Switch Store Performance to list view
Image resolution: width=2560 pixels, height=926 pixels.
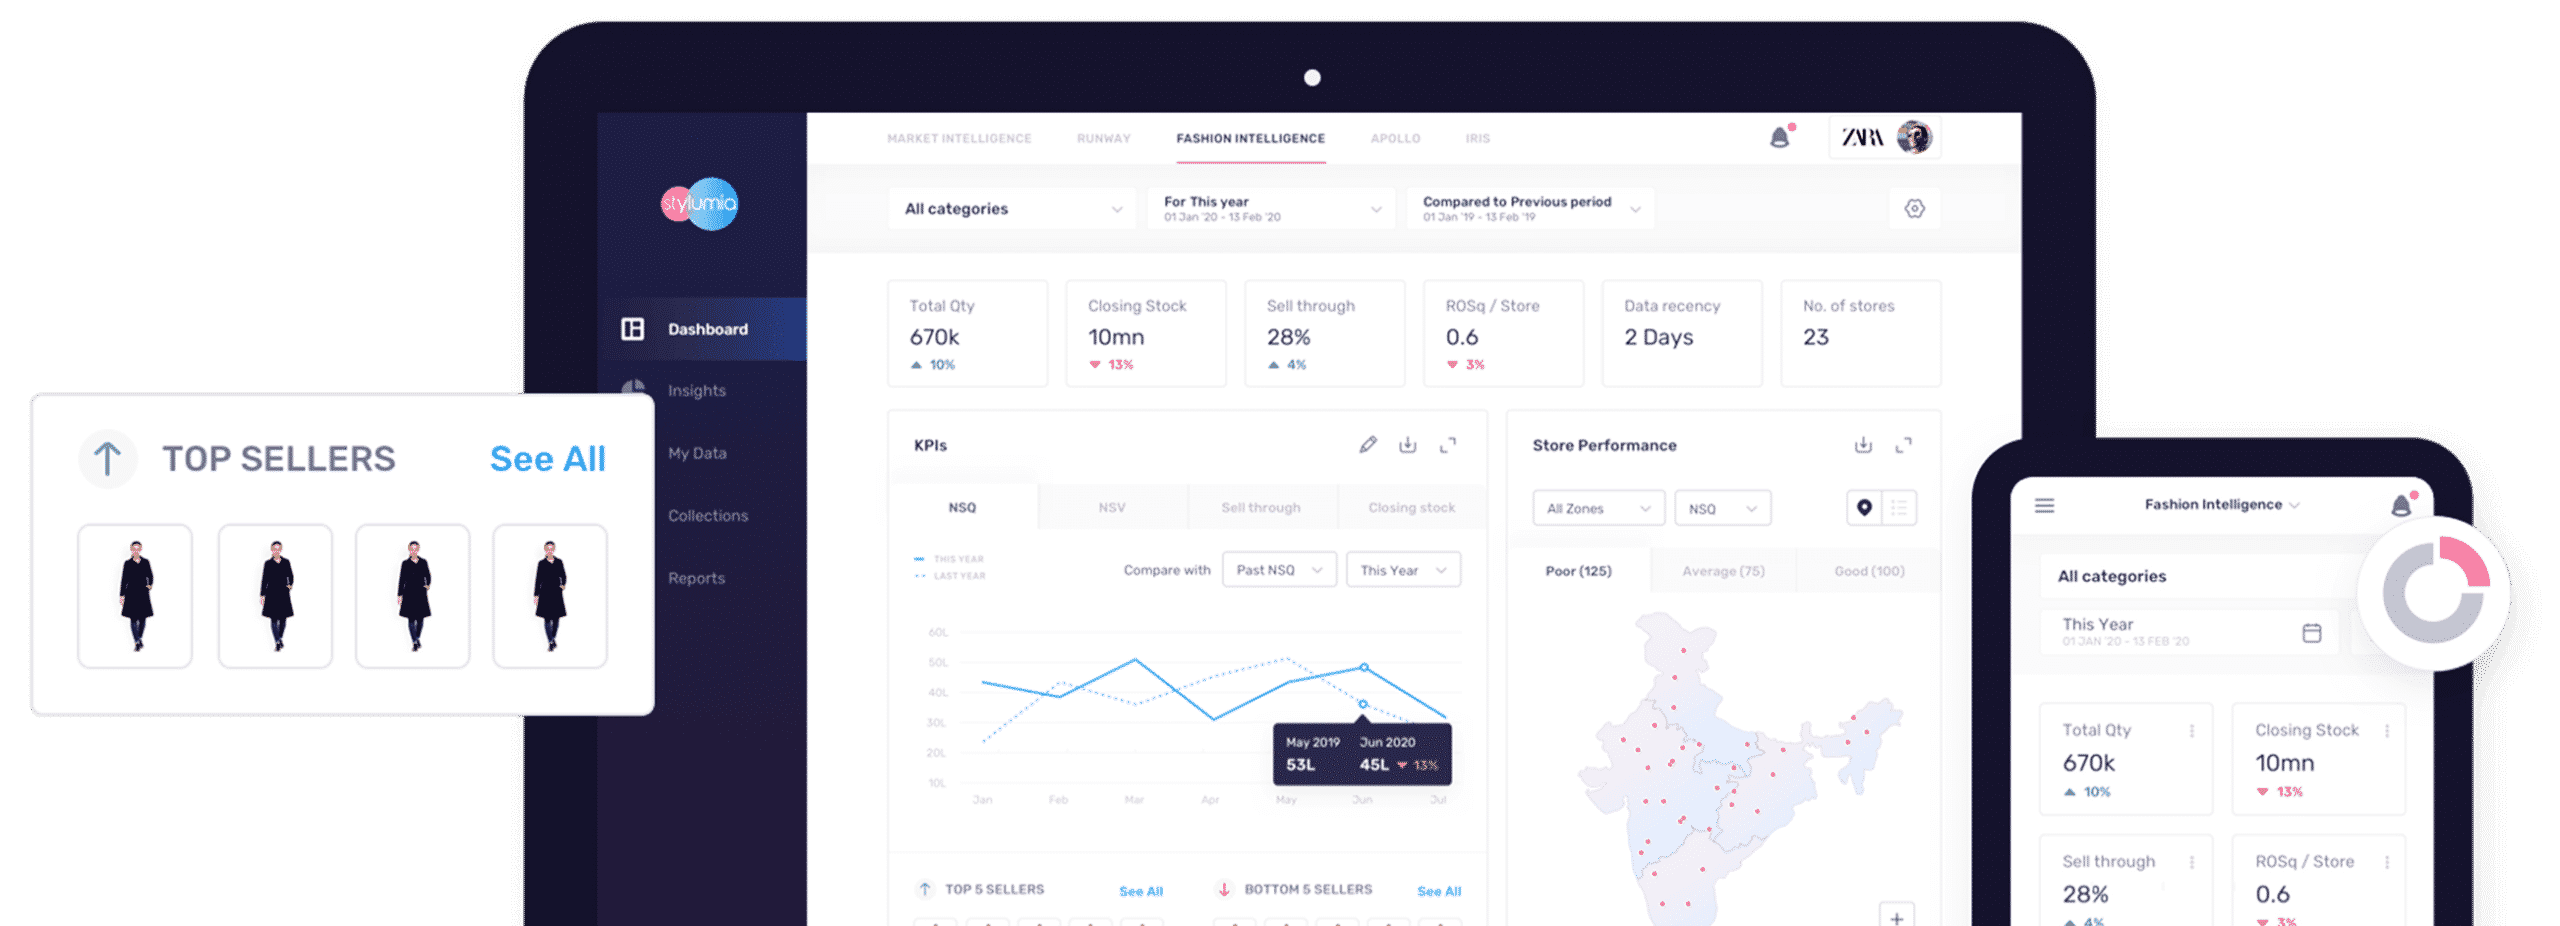(1899, 508)
